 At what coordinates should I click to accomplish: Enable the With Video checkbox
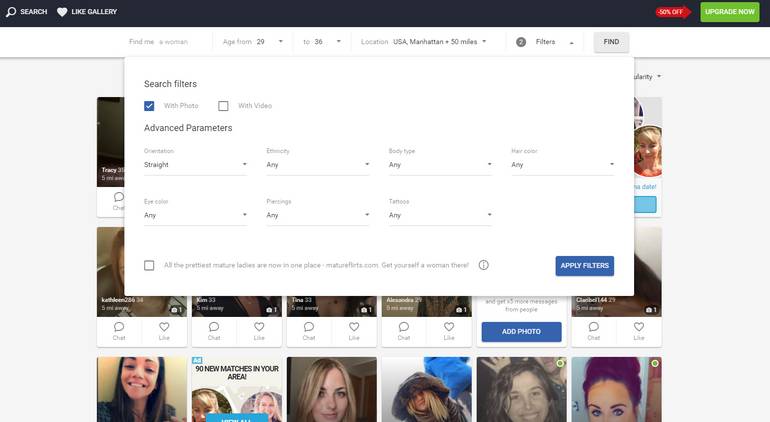[x=223, y=106]
